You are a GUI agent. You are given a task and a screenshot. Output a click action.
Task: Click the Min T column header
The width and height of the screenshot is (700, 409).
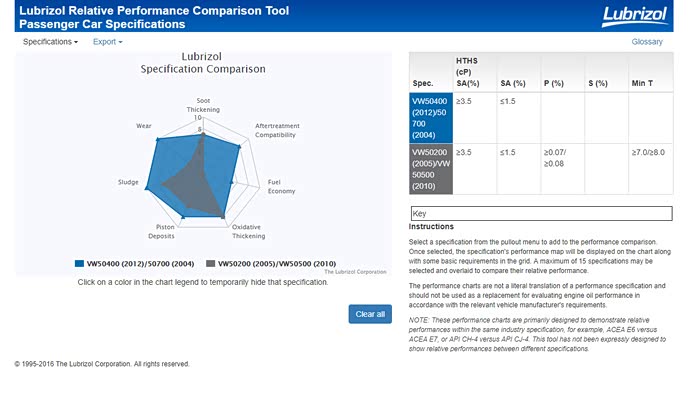click(643, 83)
